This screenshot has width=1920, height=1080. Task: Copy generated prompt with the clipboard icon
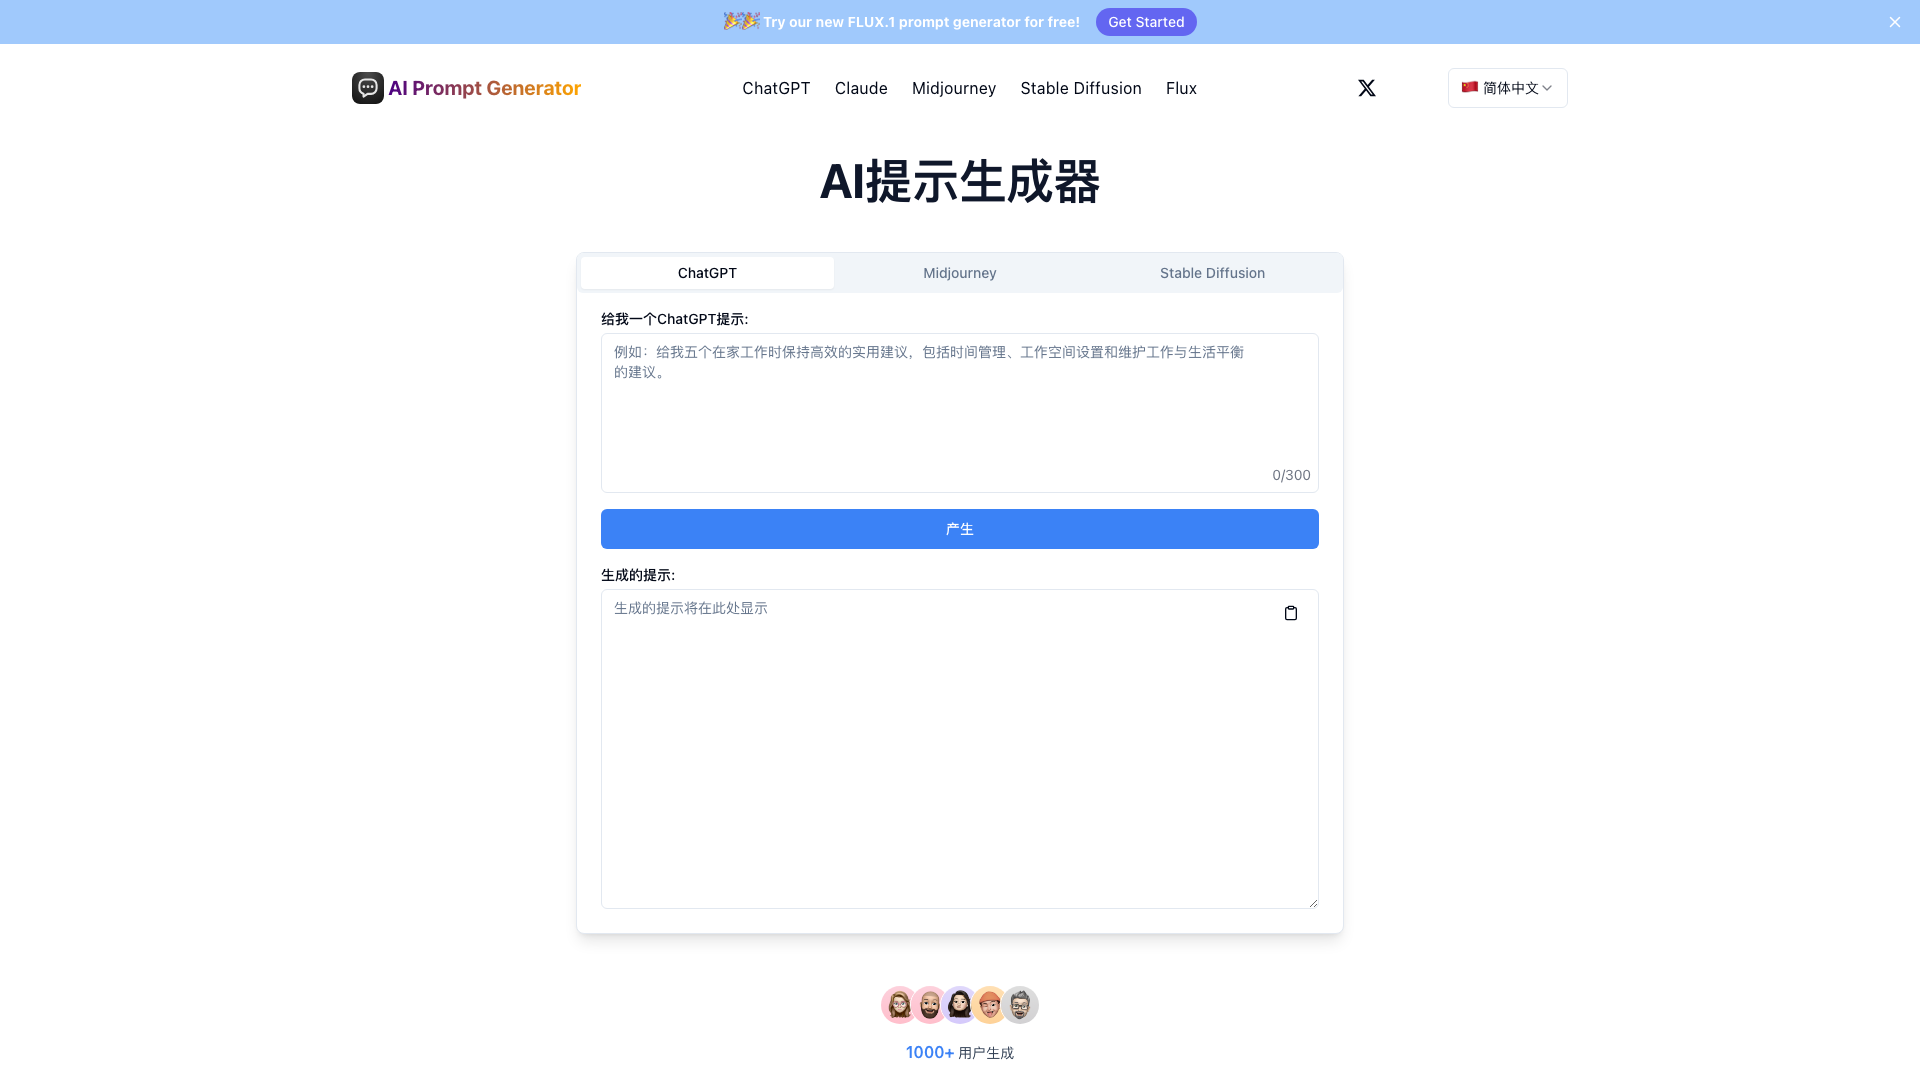click(1291, 613)
